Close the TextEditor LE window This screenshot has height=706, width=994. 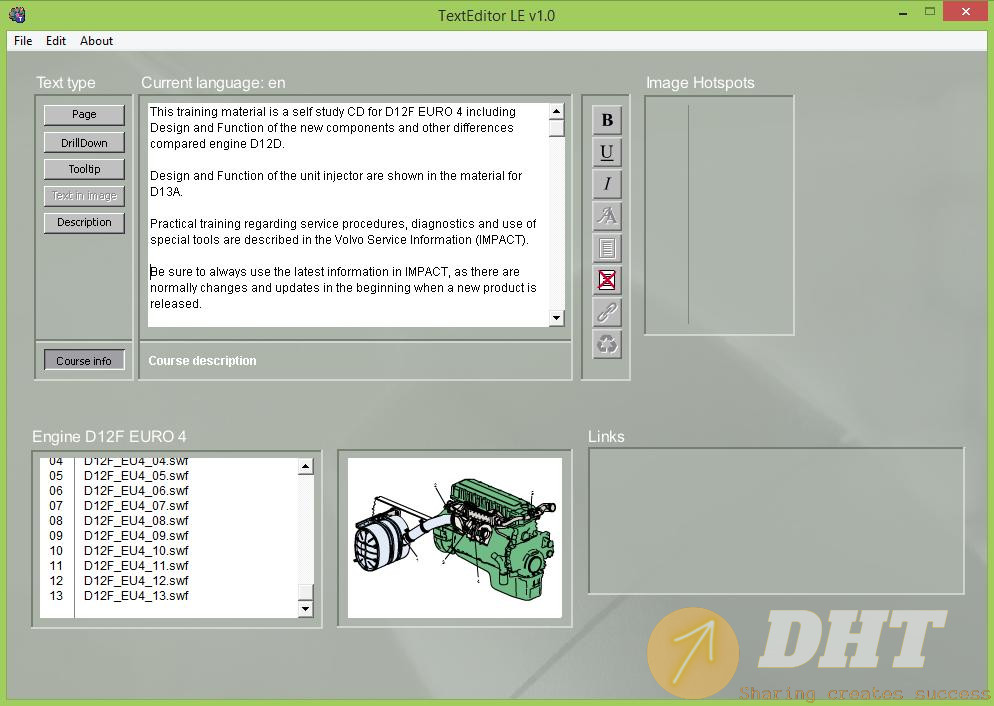[x=965, y=12]
